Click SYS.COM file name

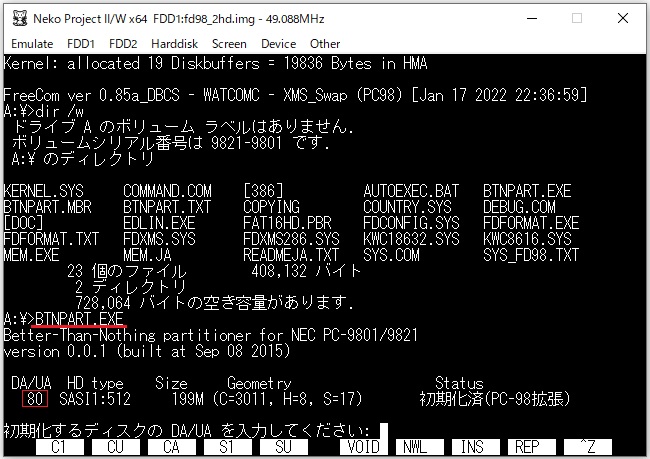pos(391,255)
